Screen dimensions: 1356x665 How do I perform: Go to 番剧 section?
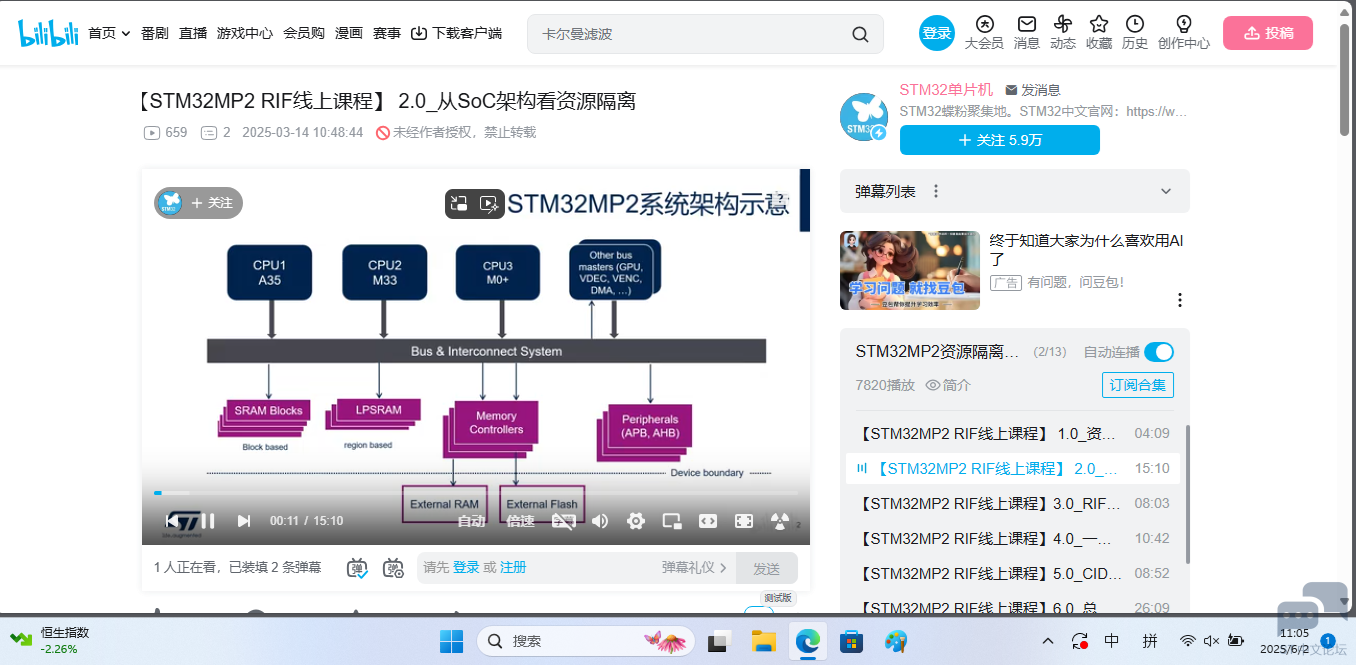click(155, 33)
